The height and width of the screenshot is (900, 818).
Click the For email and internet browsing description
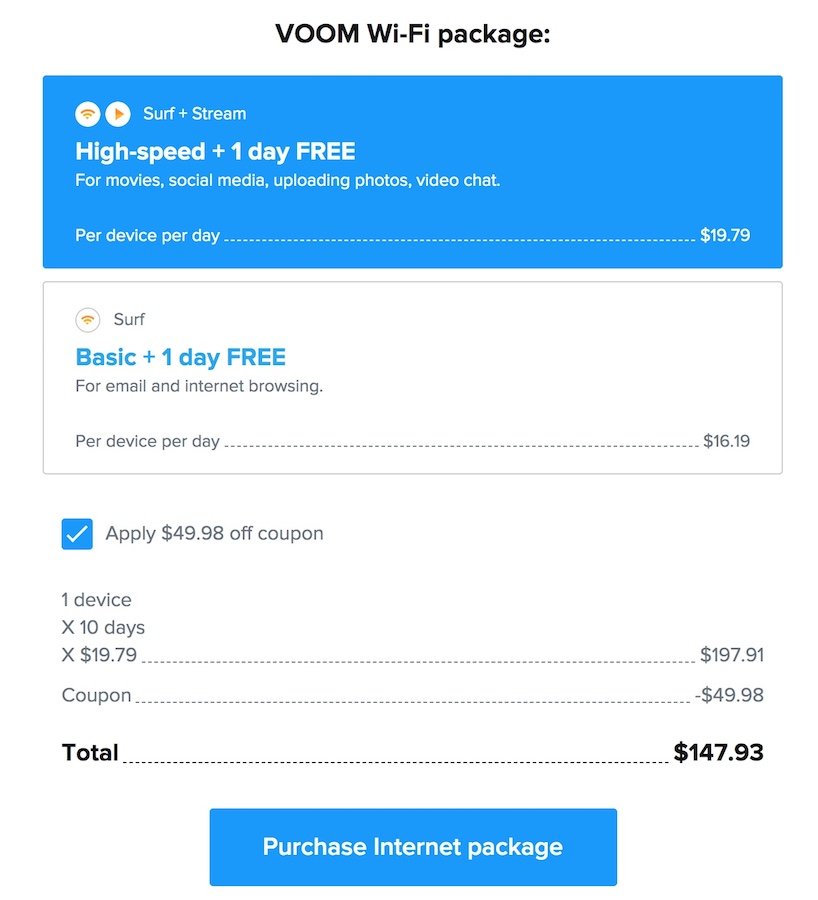(199, 386)
